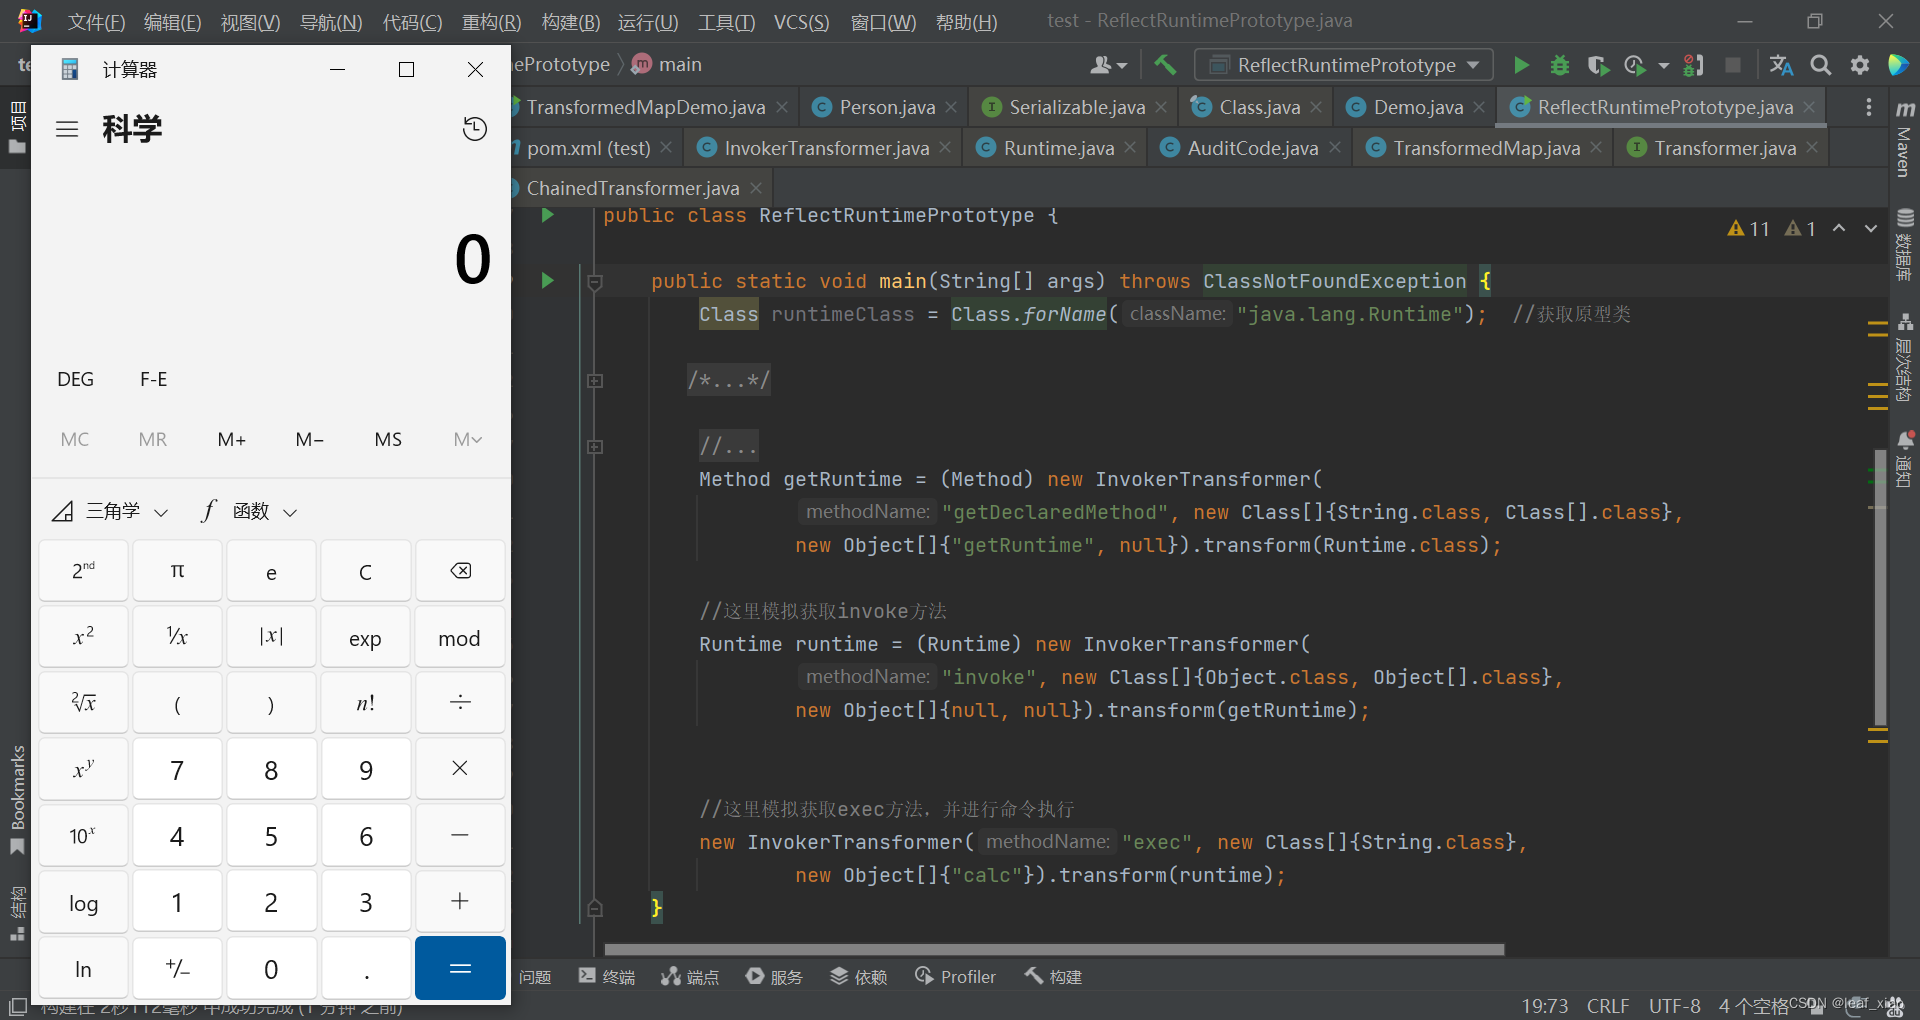Click the editor vertical scrollbar thumb
This screenshot has height=1020, width=1920.
click(x=1880, y=590)
